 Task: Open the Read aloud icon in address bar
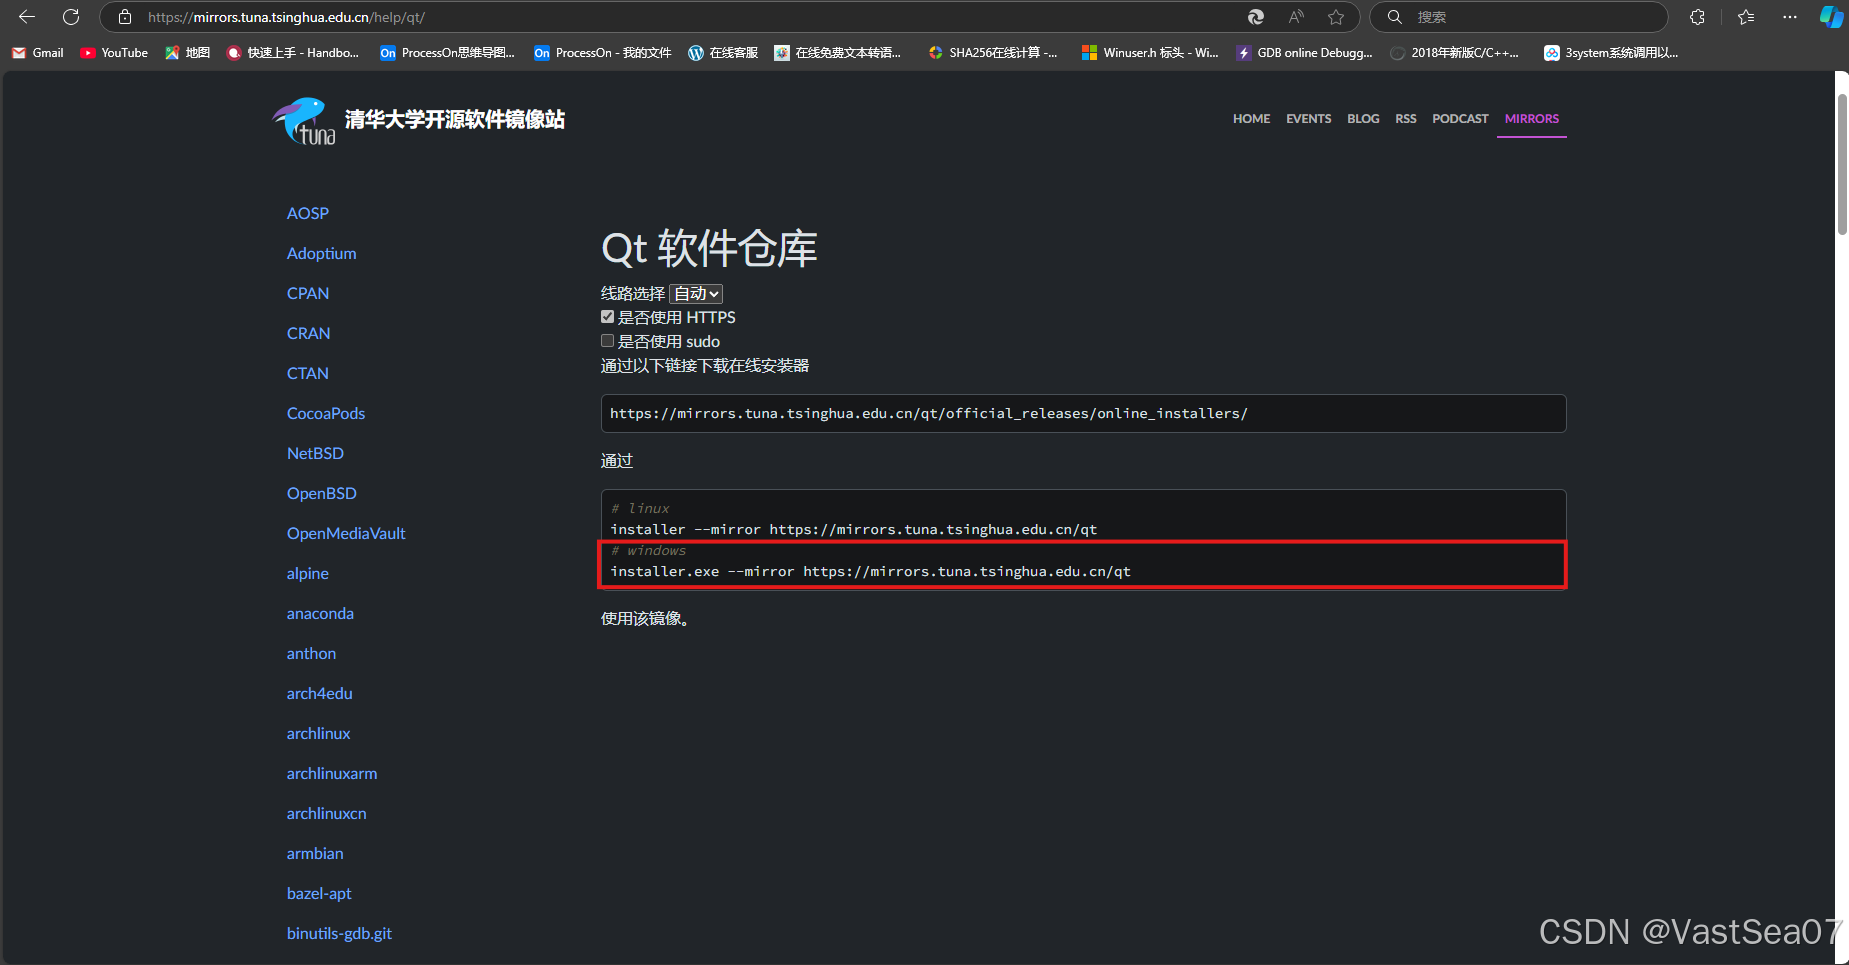[x=1296, y=17]
